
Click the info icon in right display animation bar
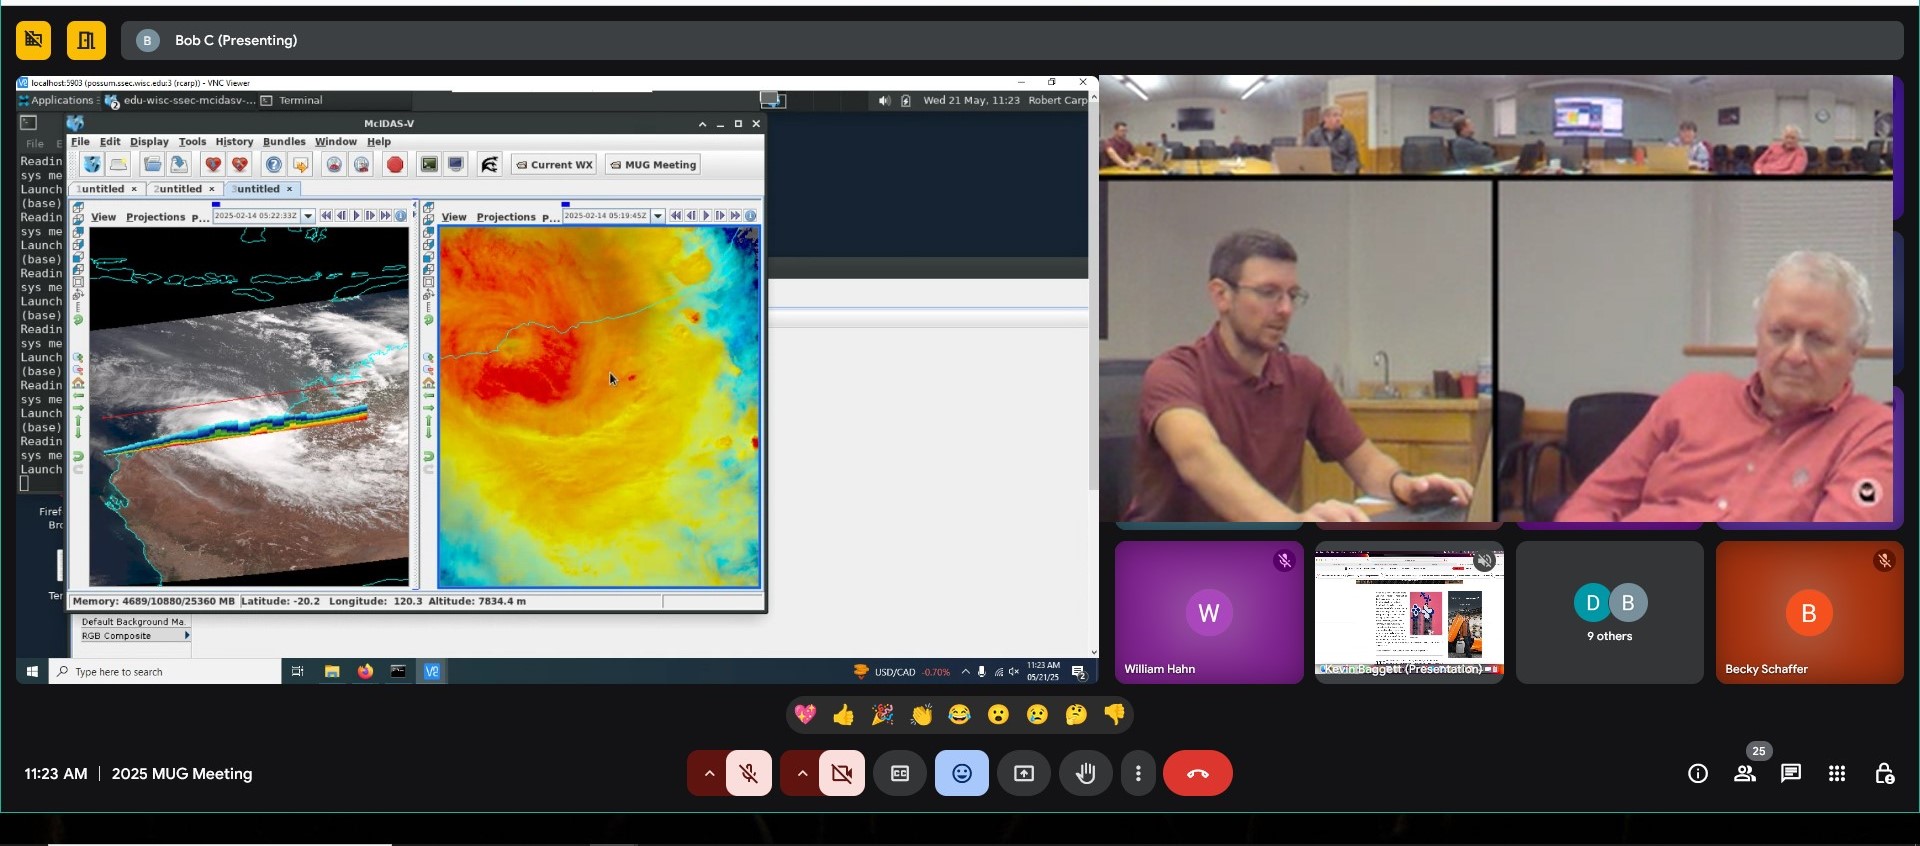750,216
